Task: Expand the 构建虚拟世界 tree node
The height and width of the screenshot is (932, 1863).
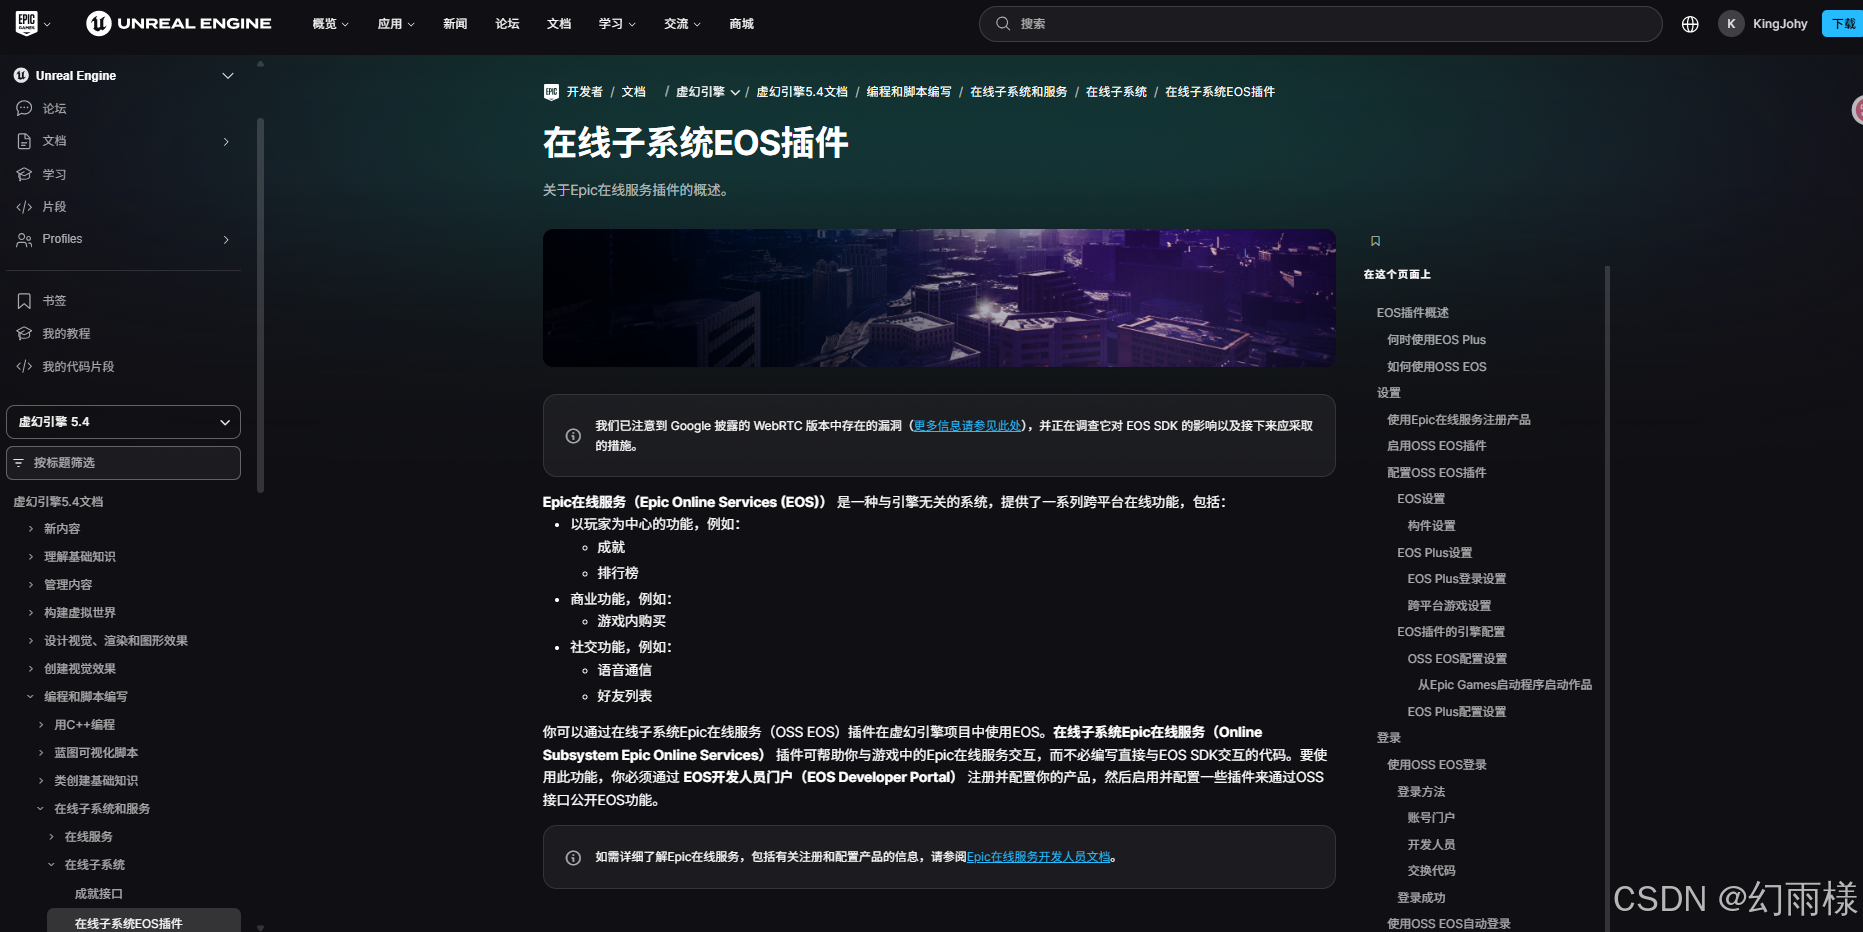Action: click(x=31, y=613)
